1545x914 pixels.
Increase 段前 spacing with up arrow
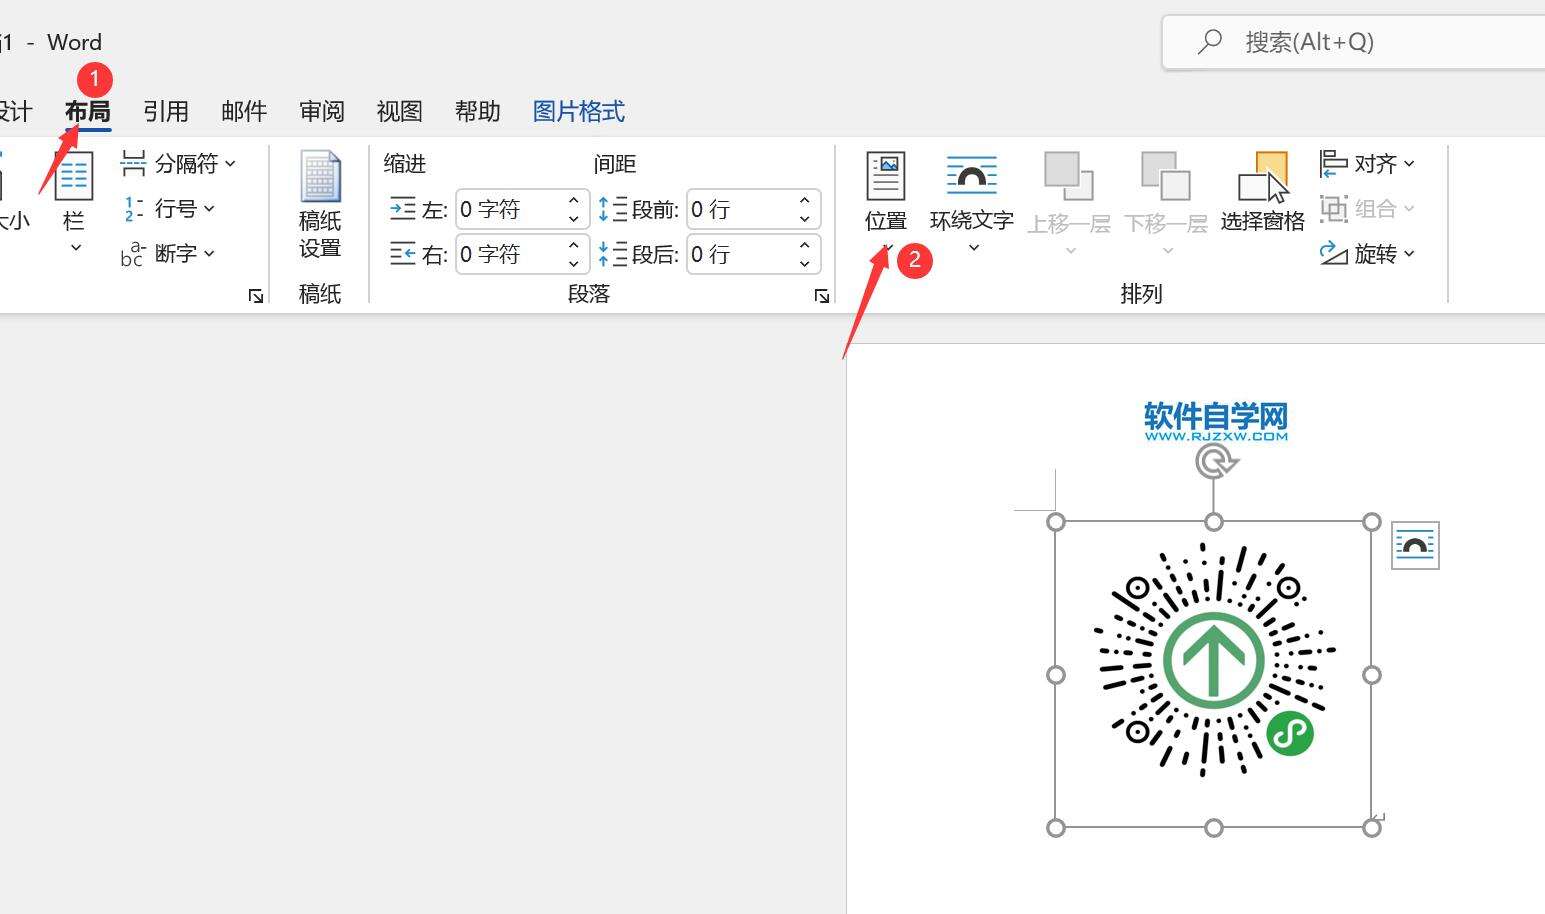point(805,200)
